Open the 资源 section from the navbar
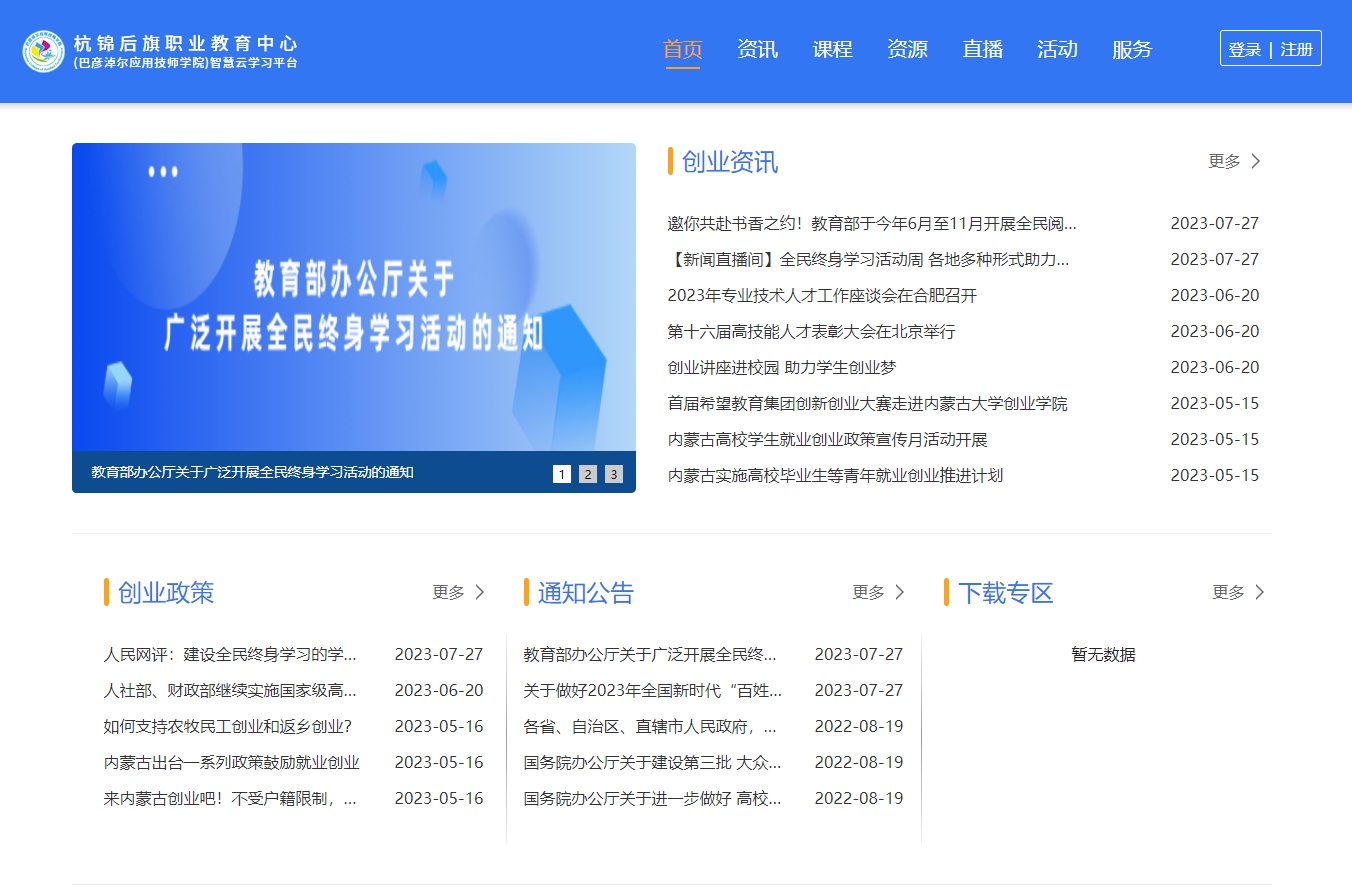 tap(907, 48)
